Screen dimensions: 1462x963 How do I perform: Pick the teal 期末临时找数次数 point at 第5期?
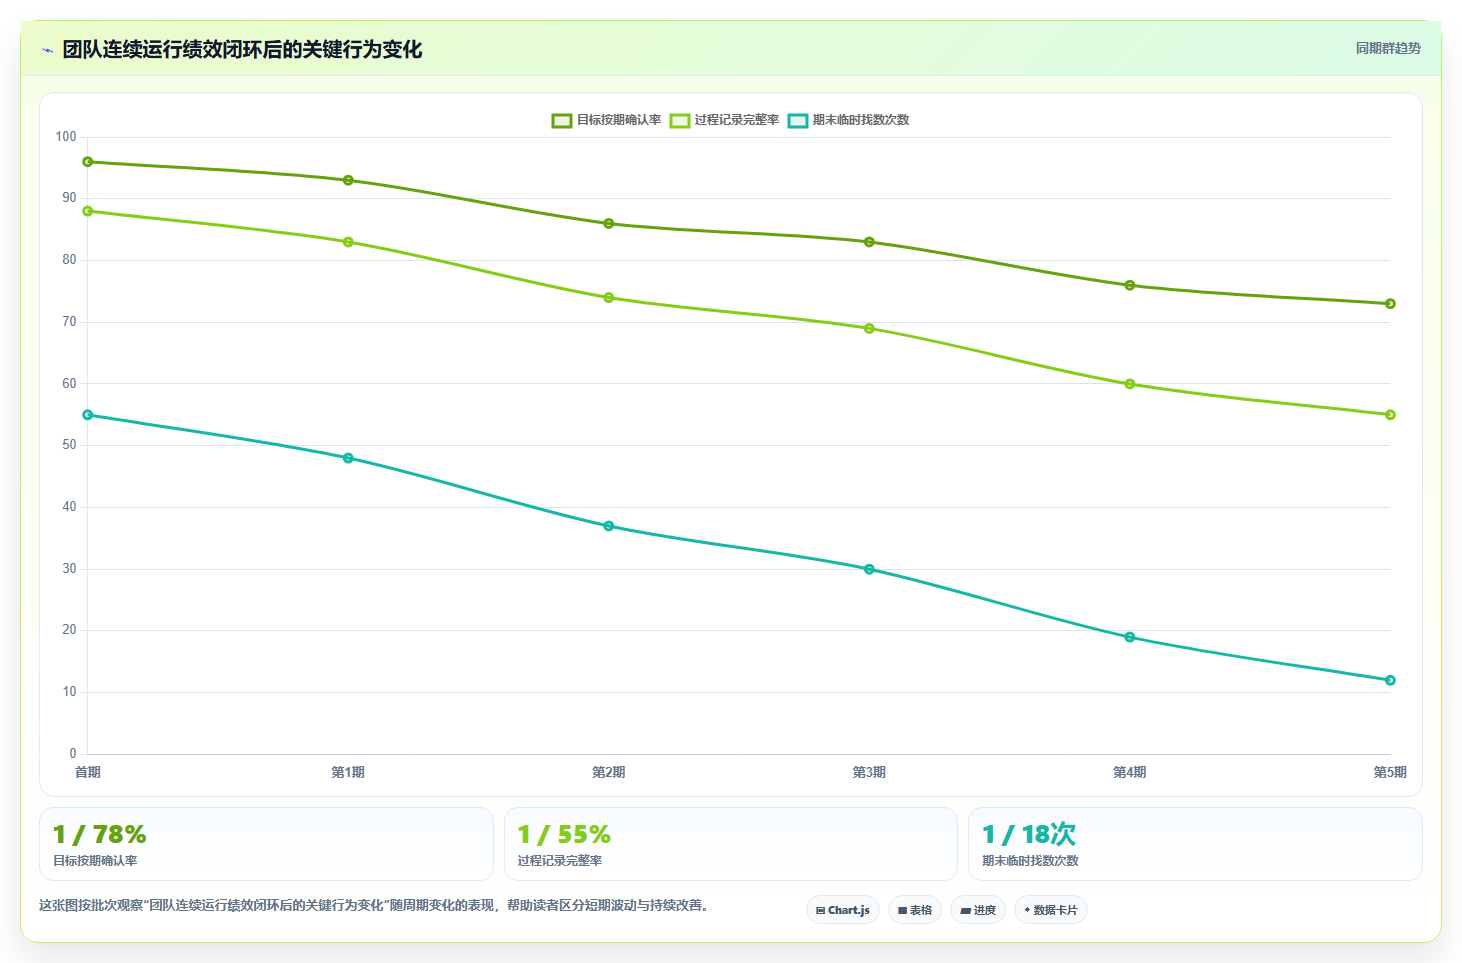1390,680
